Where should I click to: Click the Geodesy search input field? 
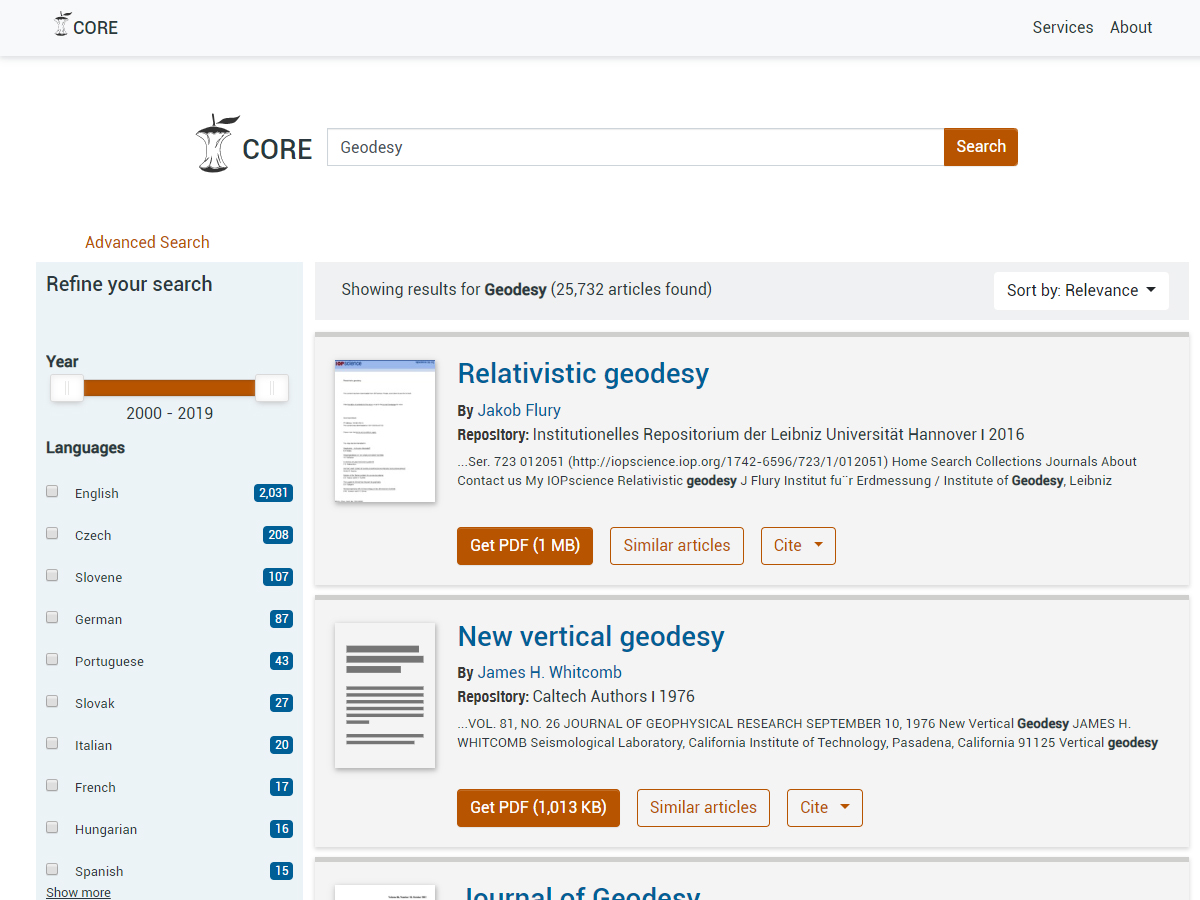click(x=634, y=147)
